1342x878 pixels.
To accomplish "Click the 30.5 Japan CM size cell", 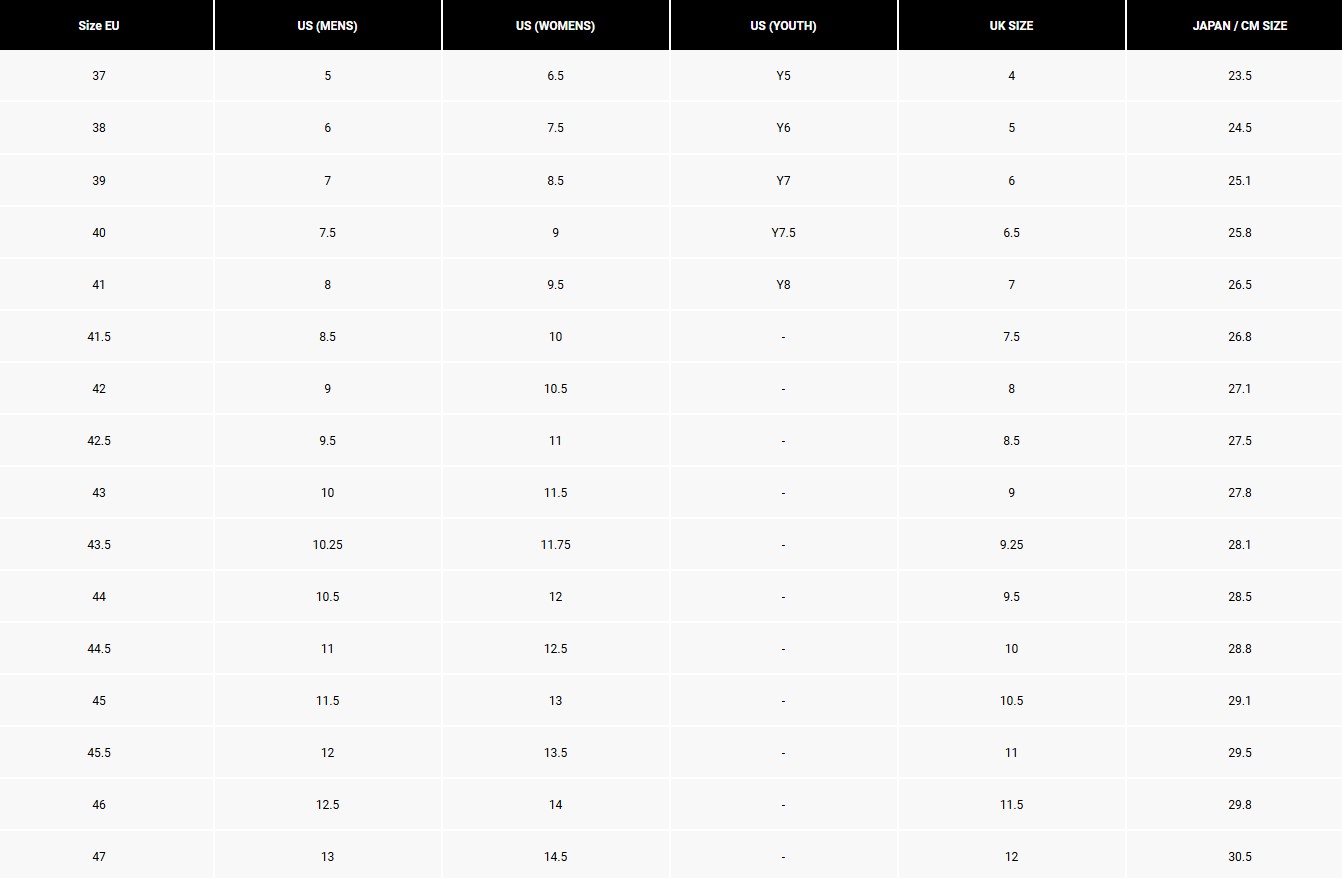I will coord(1239,857).
